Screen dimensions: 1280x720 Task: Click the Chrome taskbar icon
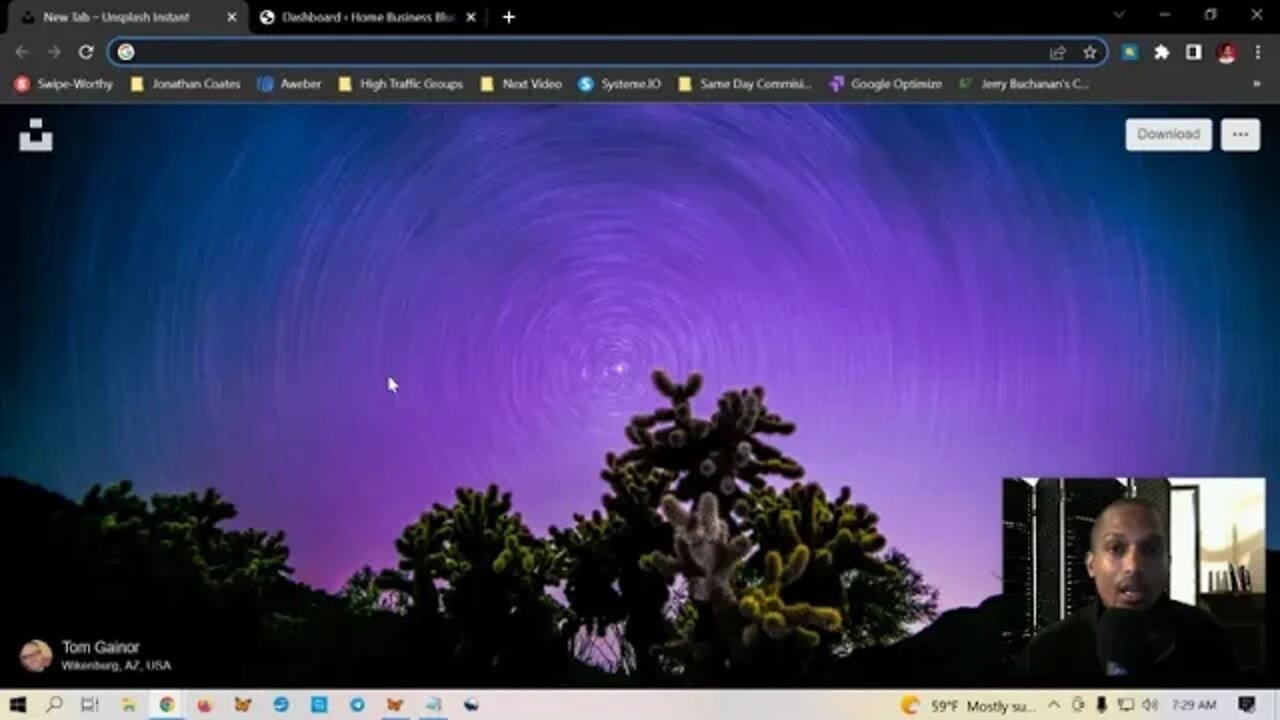pos(166,705)
